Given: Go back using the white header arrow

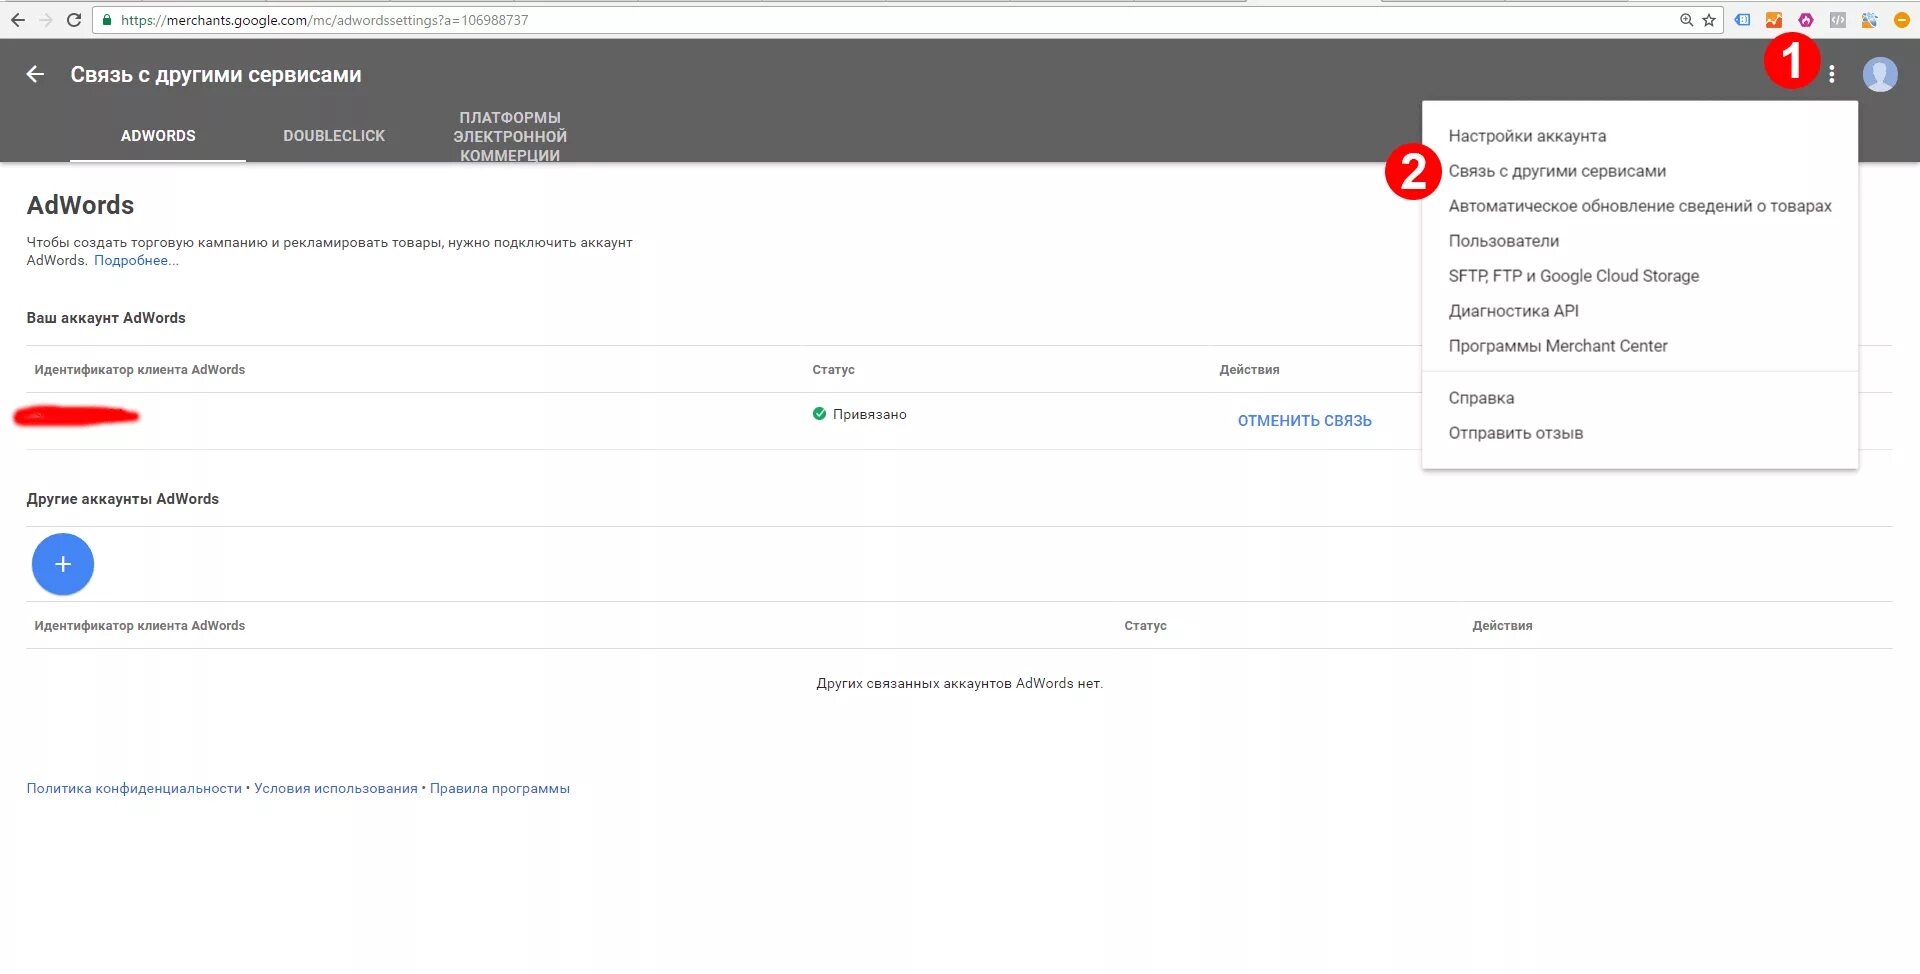Looking at the screenshot, I should (x=35, y=74).
